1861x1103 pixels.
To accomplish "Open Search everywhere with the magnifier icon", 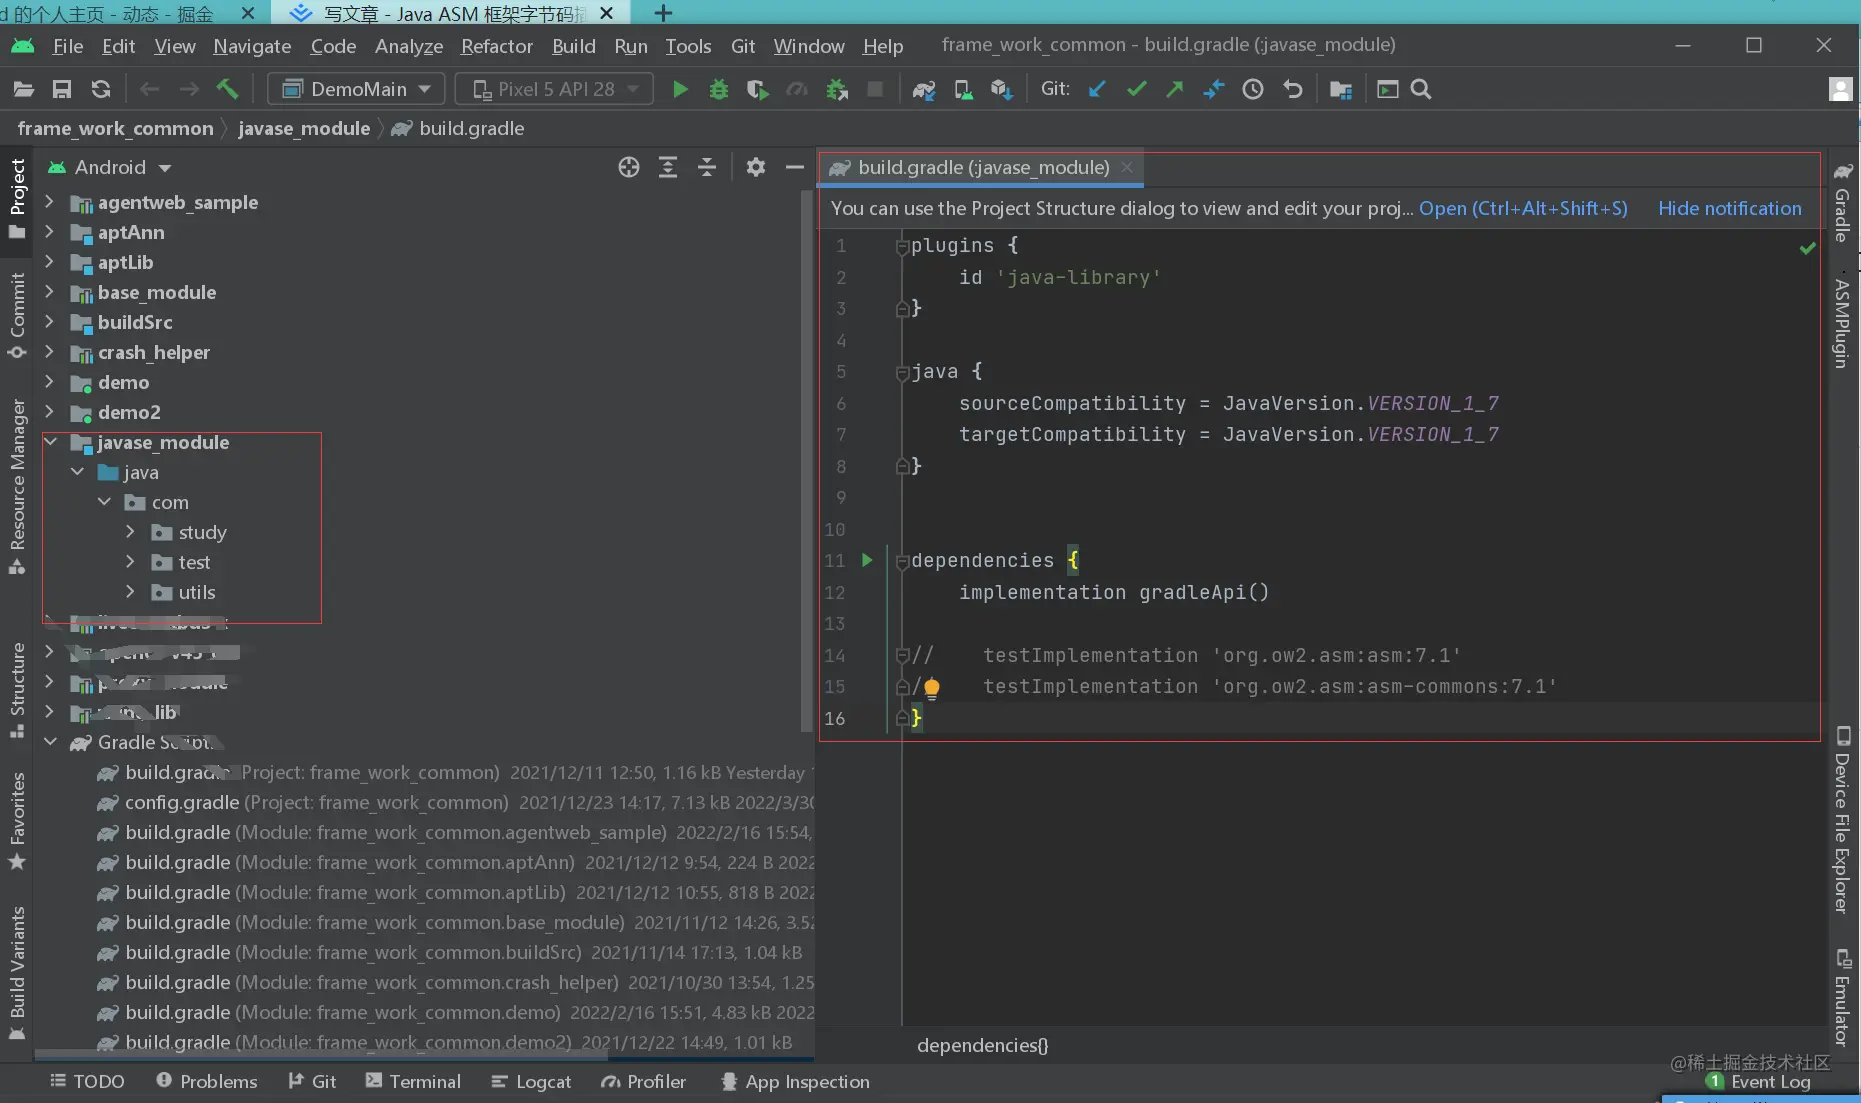I will [x=1421, y=89].
